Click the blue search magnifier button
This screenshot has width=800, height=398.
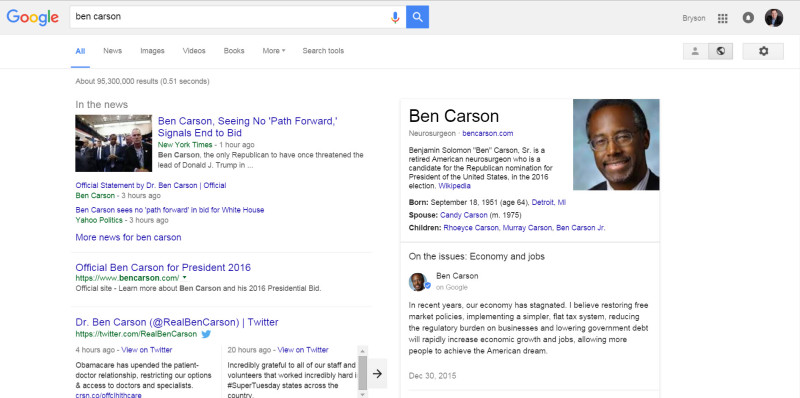417,17
